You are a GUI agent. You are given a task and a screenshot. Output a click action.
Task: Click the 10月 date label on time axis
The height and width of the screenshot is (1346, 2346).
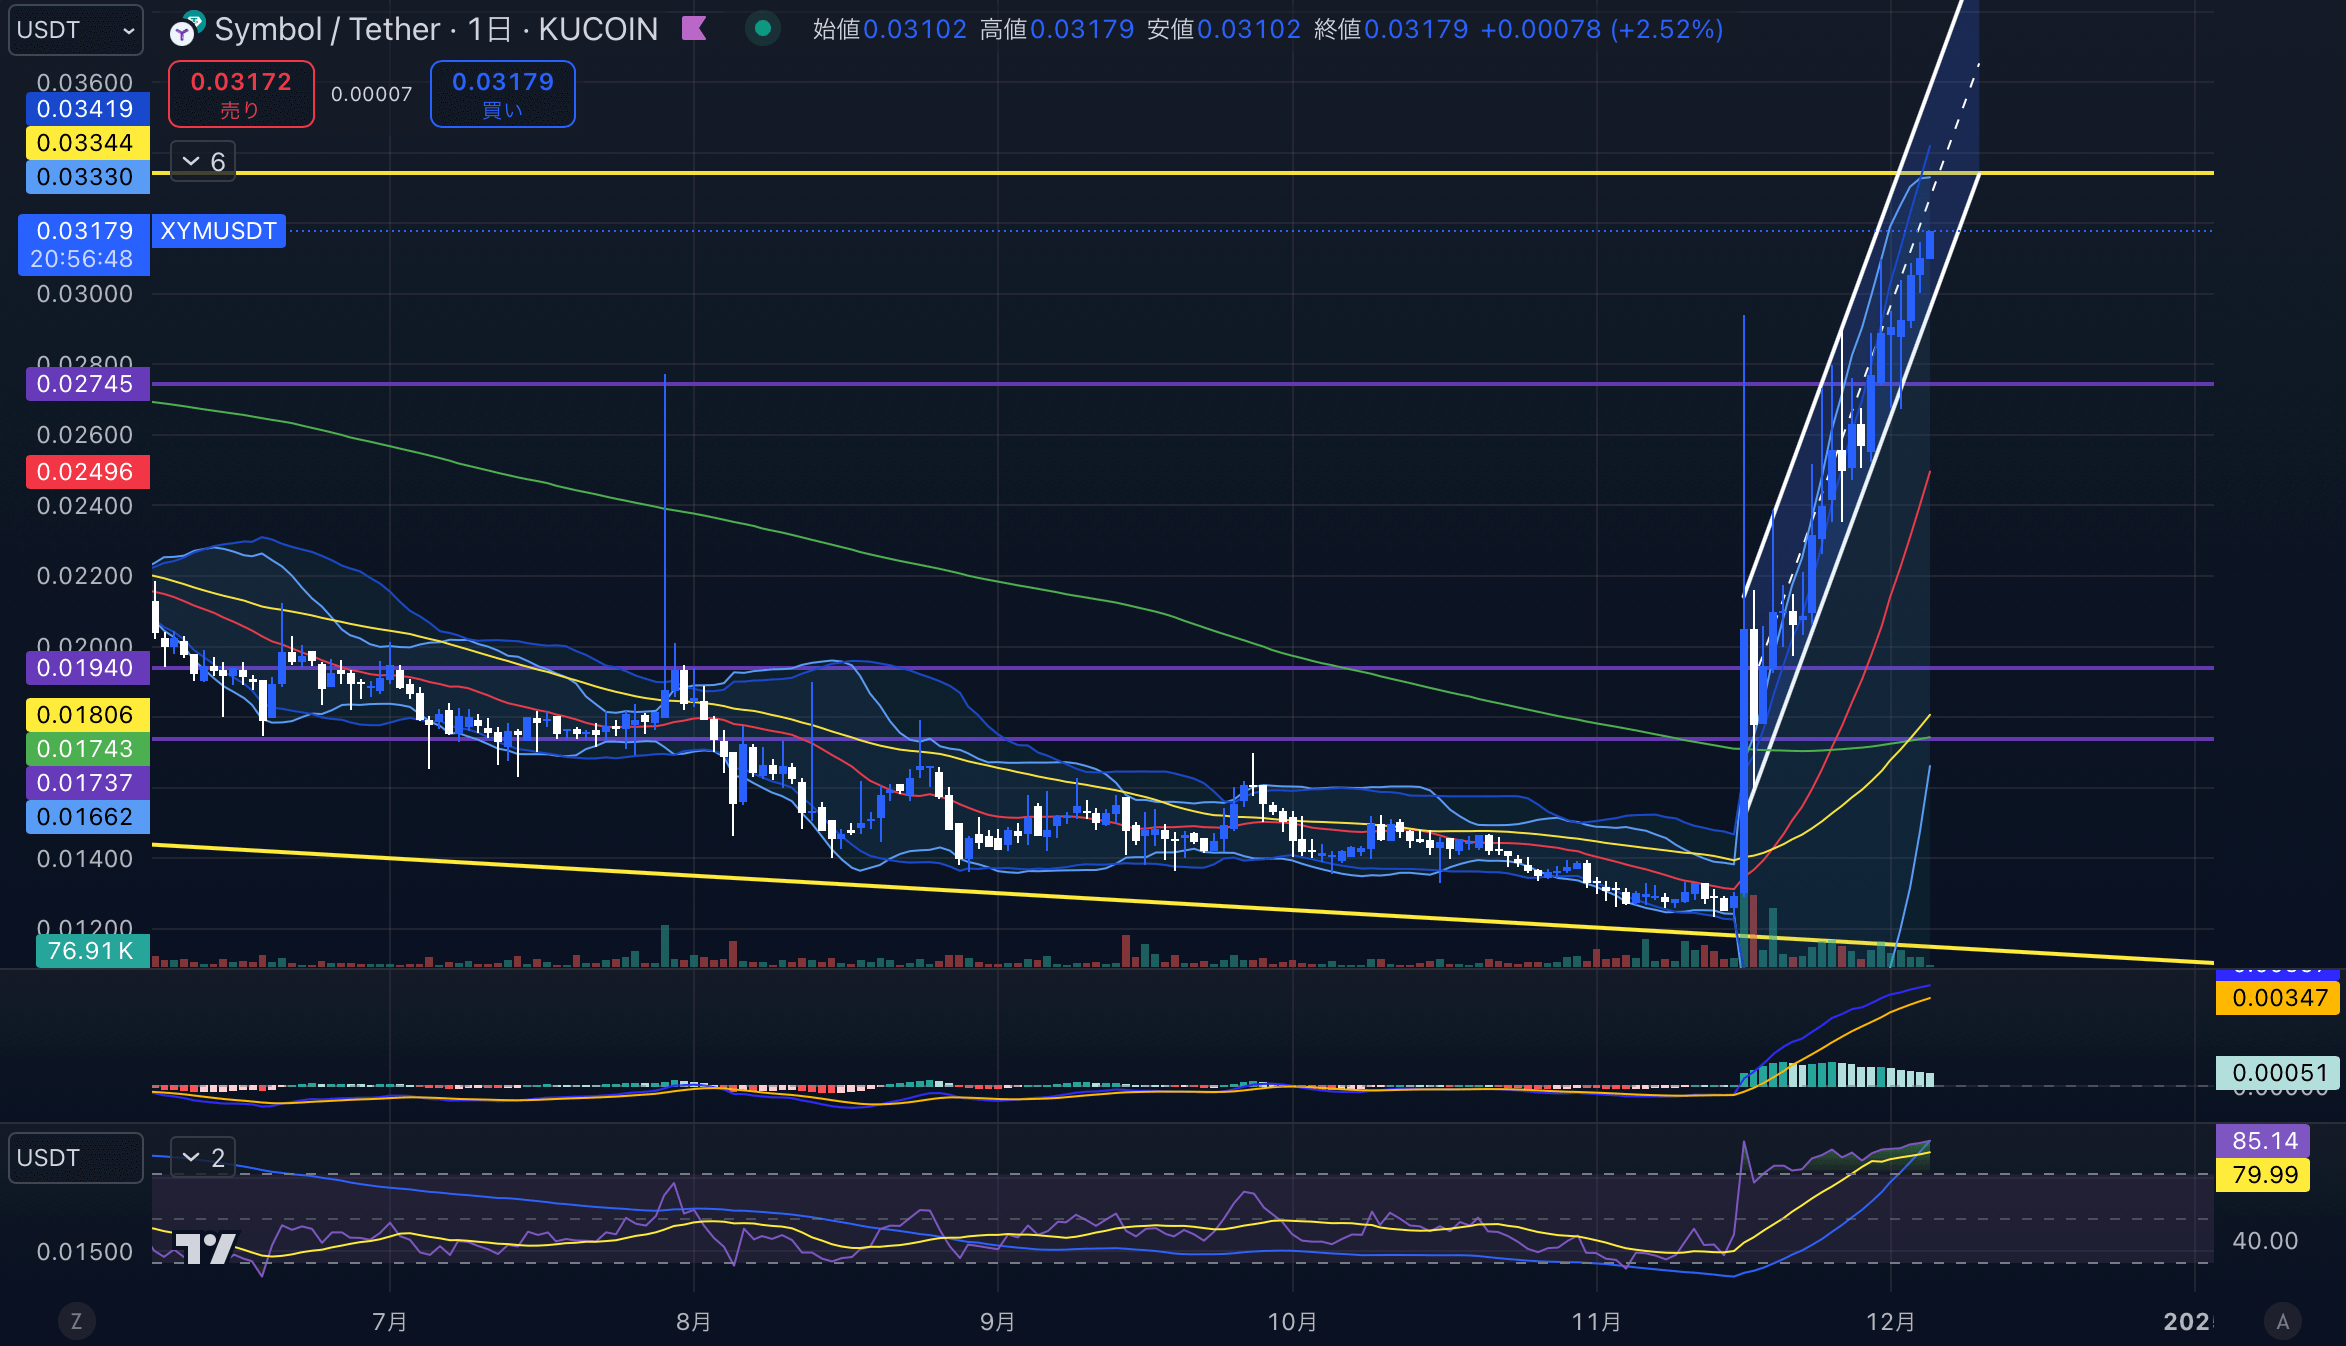tap(1292, 1322)
